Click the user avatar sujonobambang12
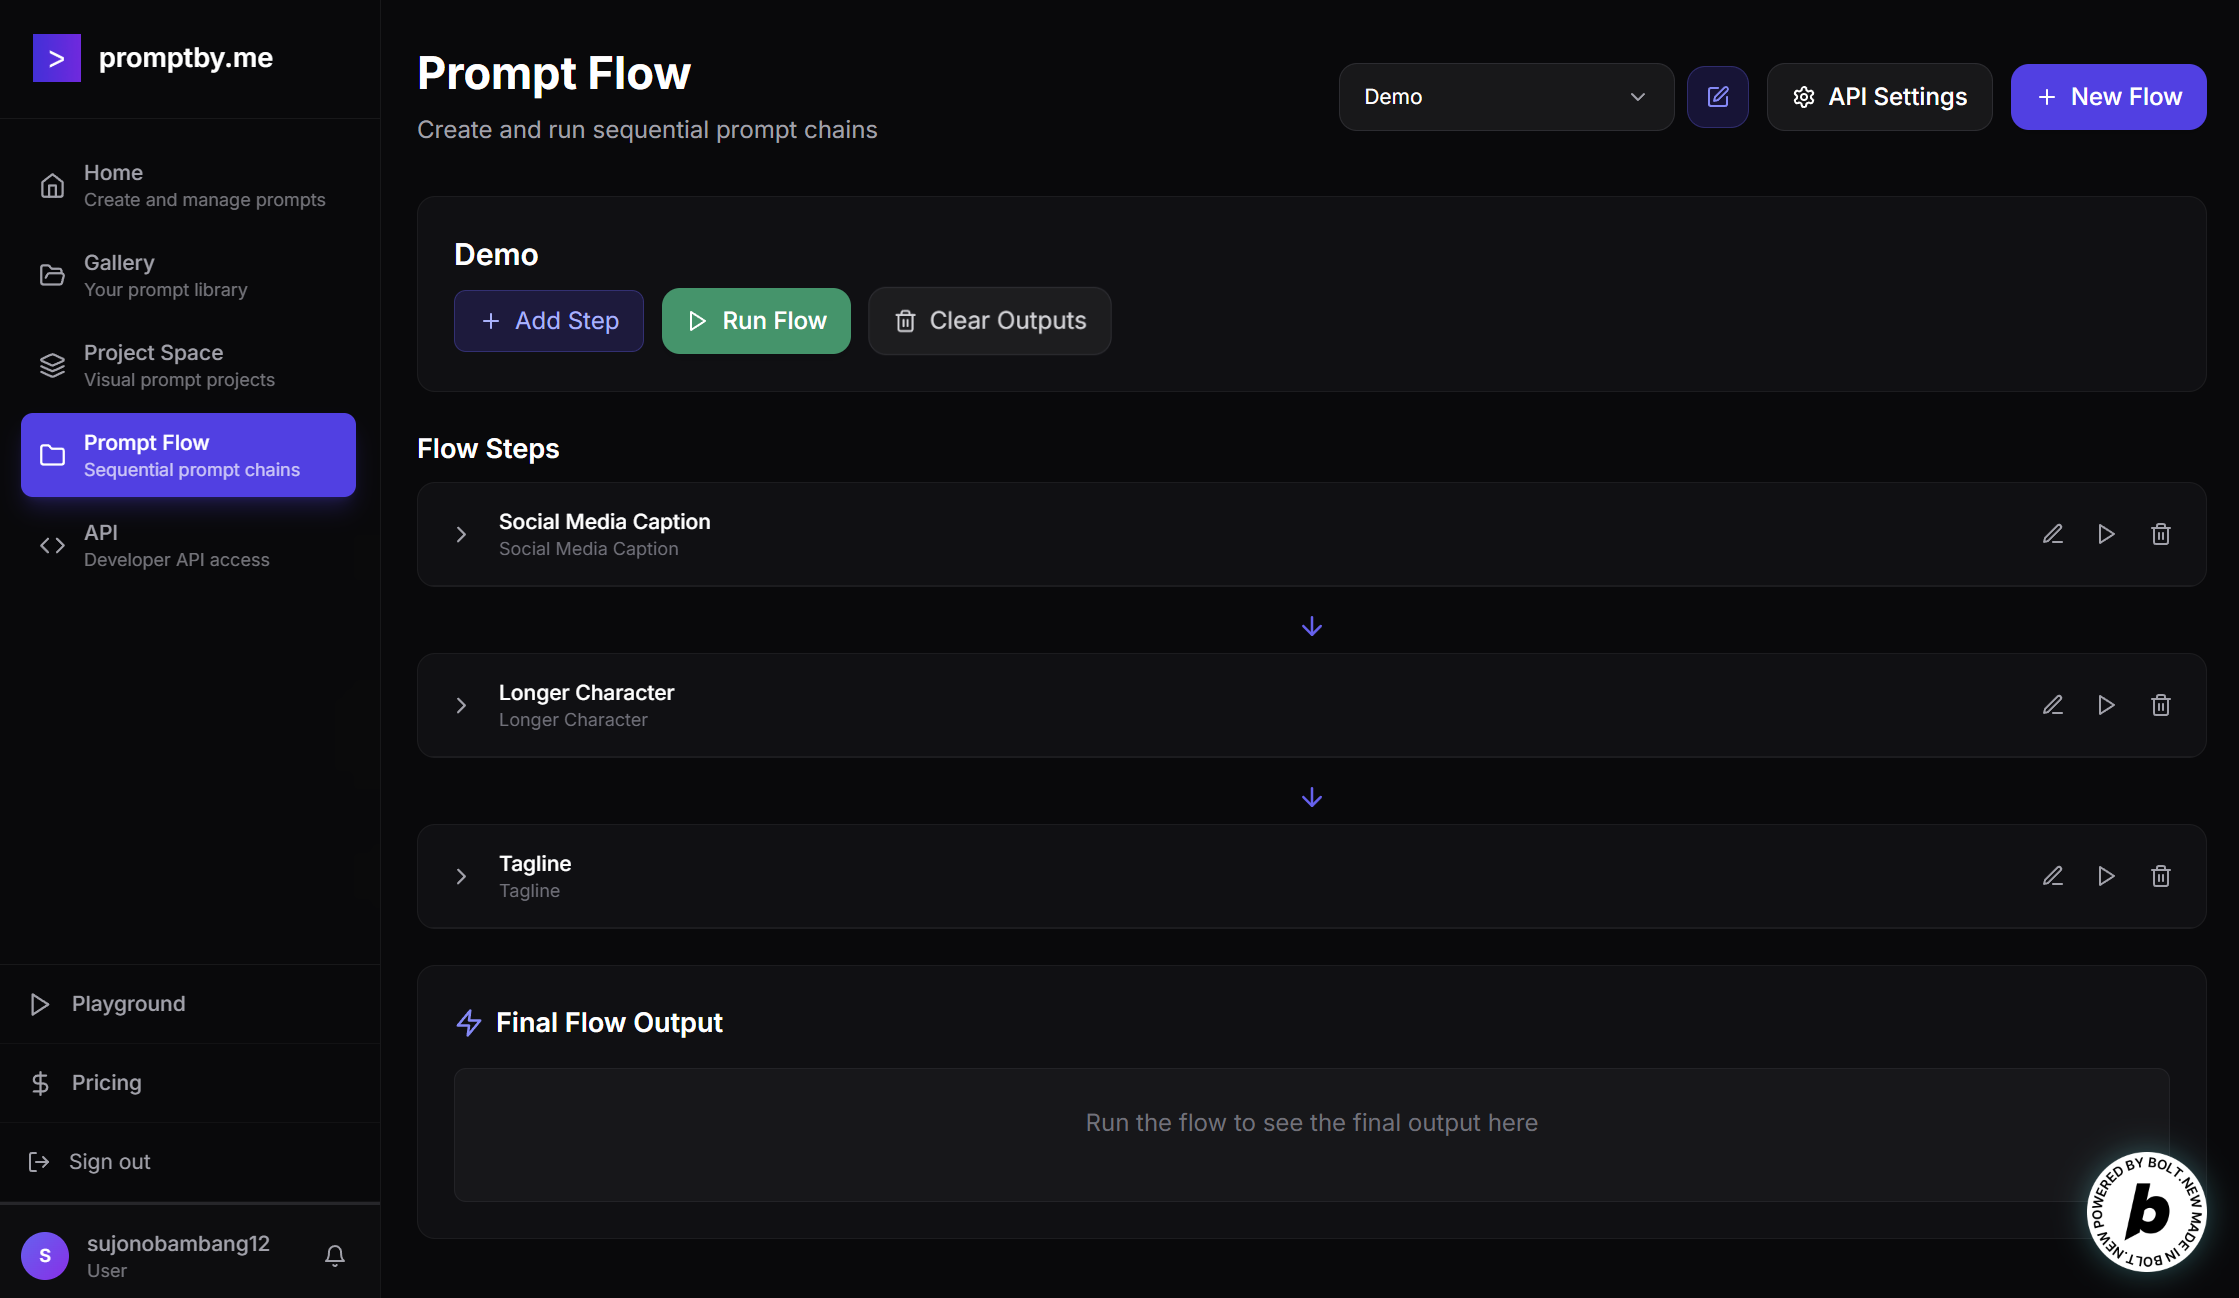Image resolution: width=2239 pixels, height=1298 pixels. point(45,1255)
